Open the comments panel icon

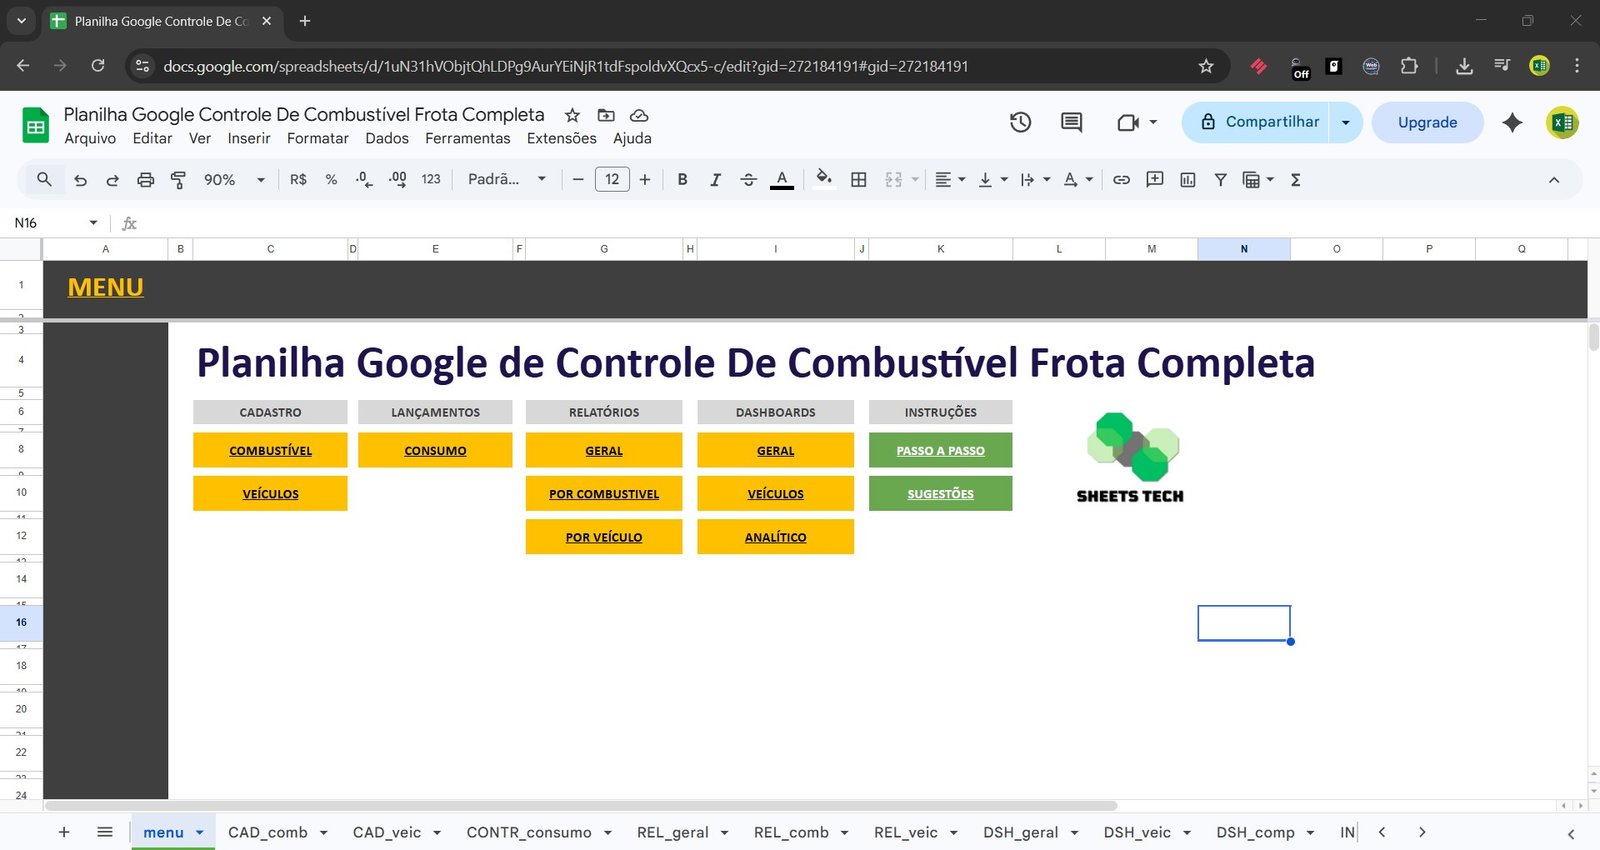point(1071,122)
